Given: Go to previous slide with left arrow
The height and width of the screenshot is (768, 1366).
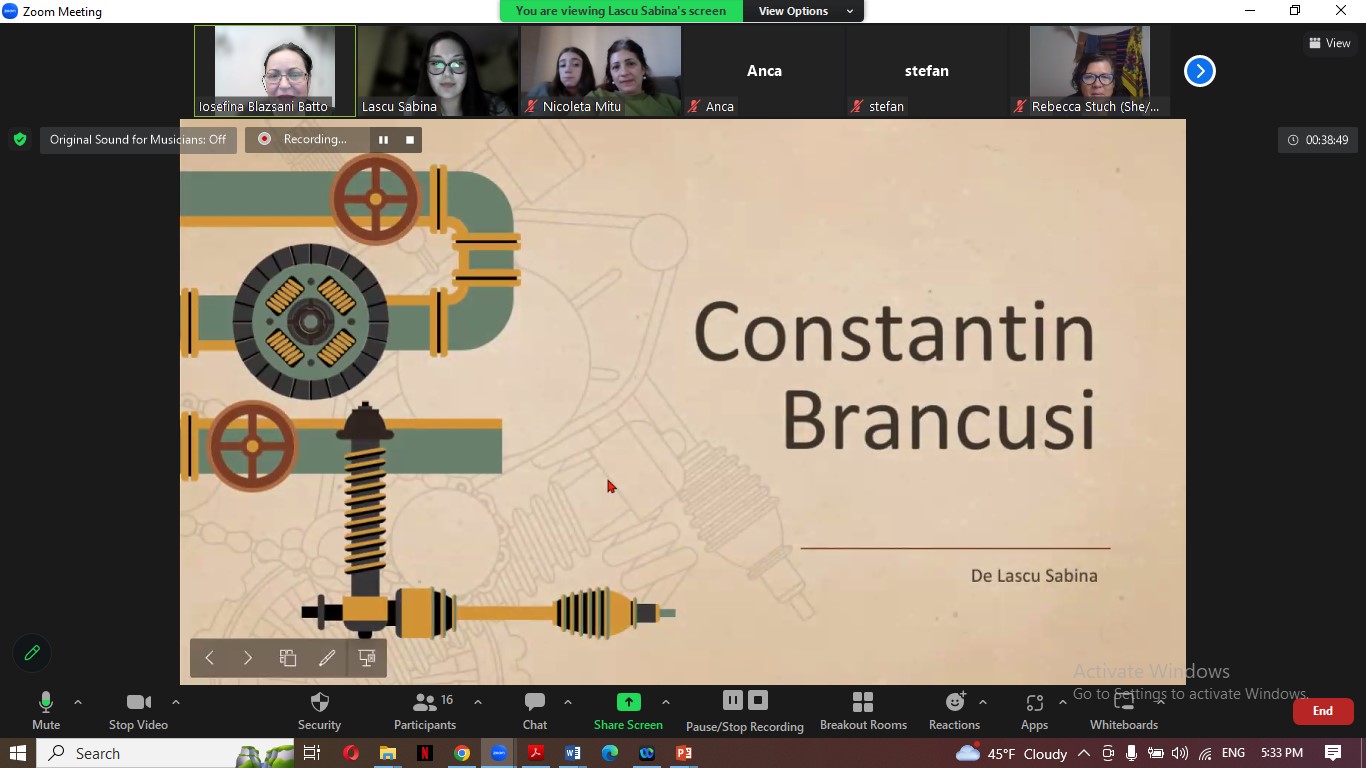Looking at the screenshot, I should coord(210,658).
